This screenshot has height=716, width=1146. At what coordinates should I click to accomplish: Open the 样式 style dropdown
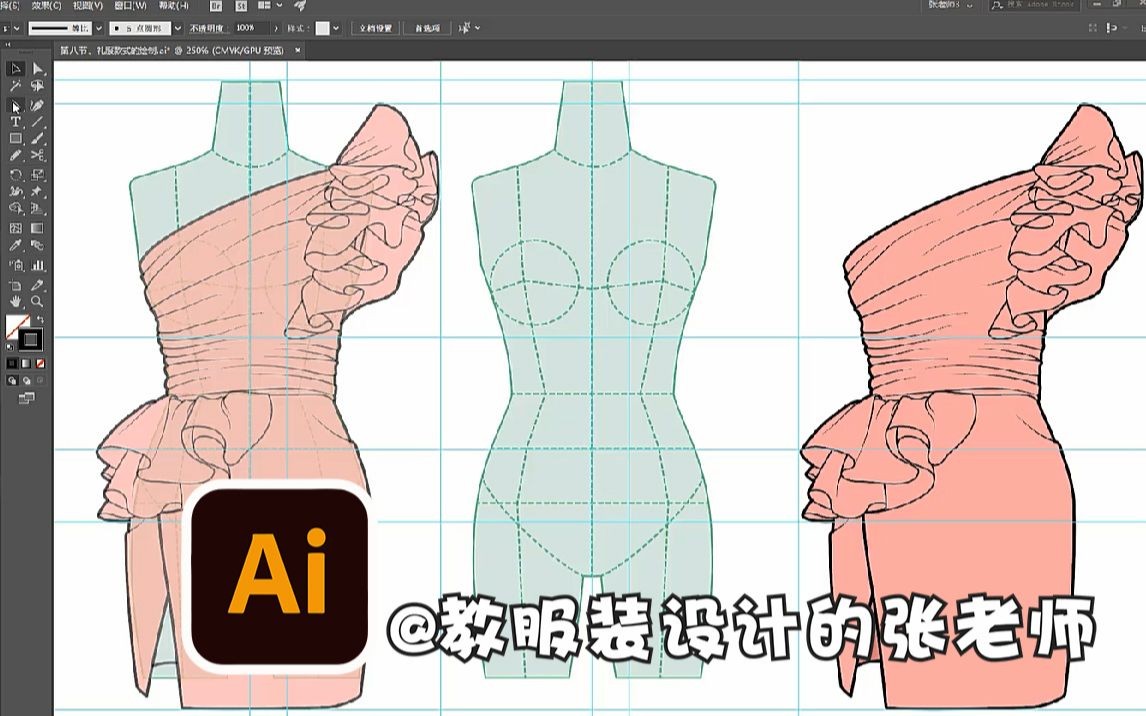click(x=334, y=28)
